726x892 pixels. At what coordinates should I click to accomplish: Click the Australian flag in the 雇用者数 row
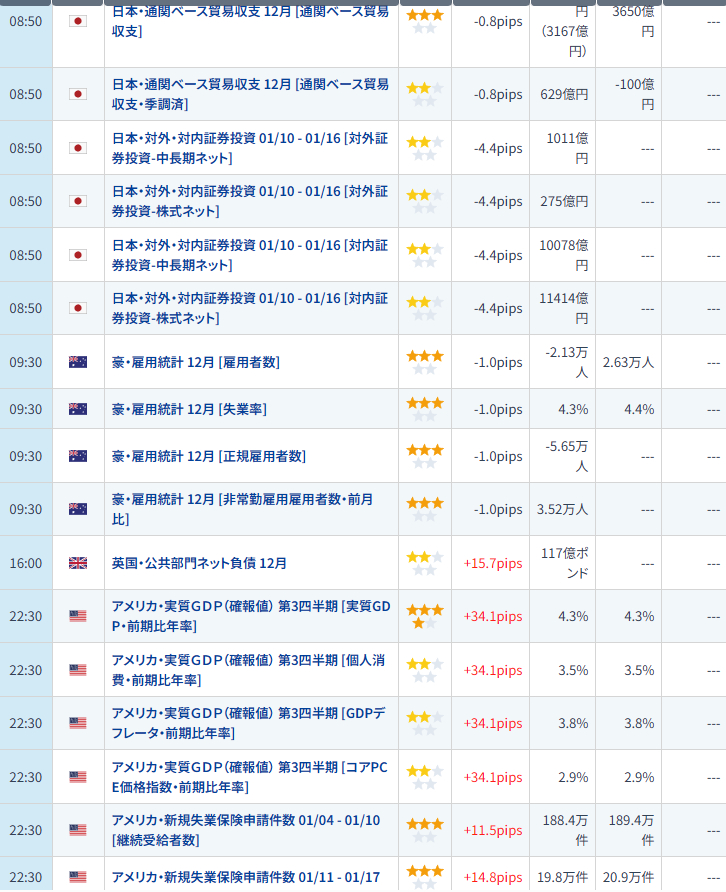click(77, 362)
